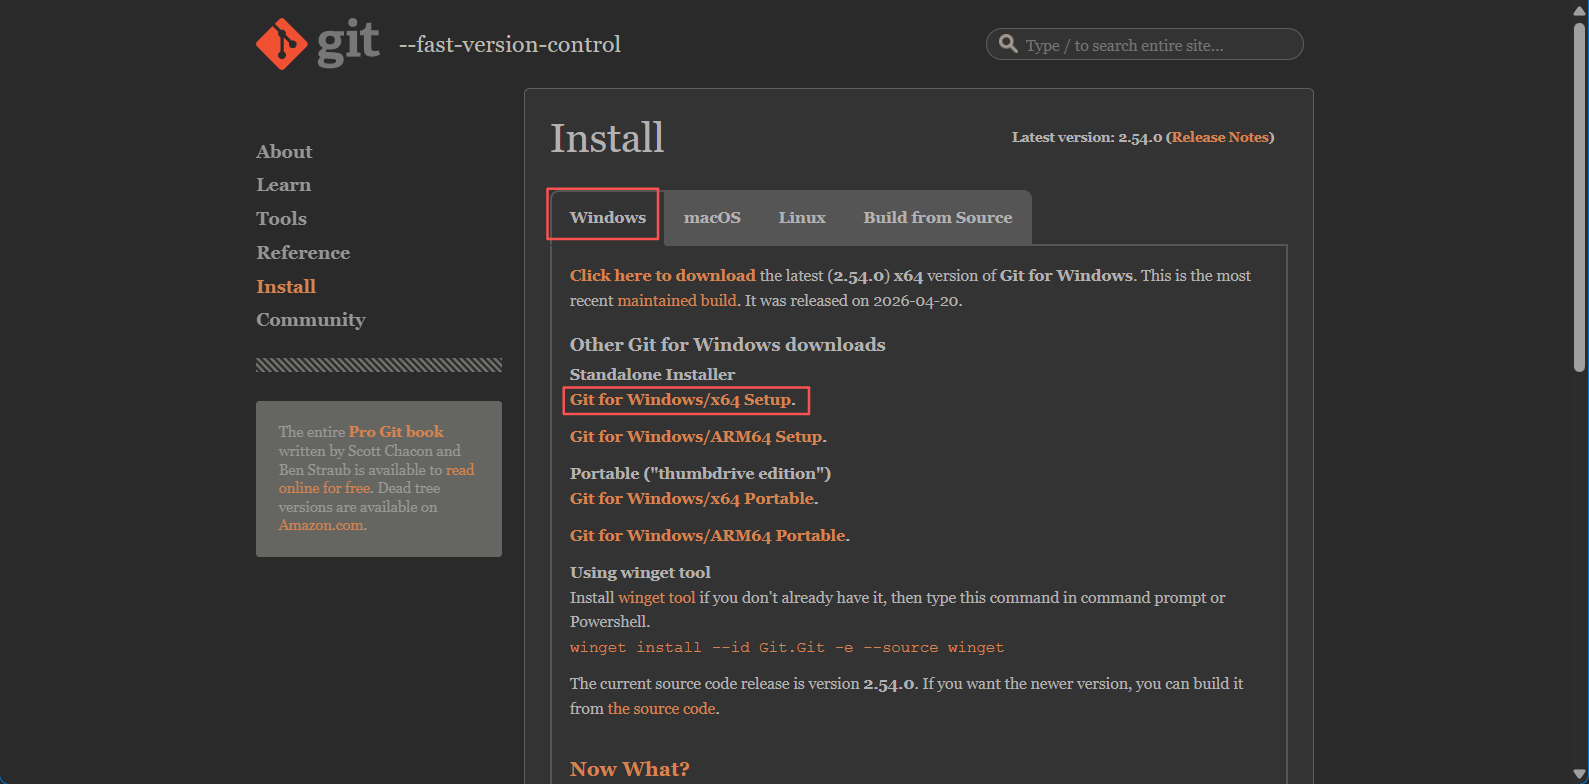Open the Reference section
Viewport: 1589px width, 784px height.
click(303, 253)
